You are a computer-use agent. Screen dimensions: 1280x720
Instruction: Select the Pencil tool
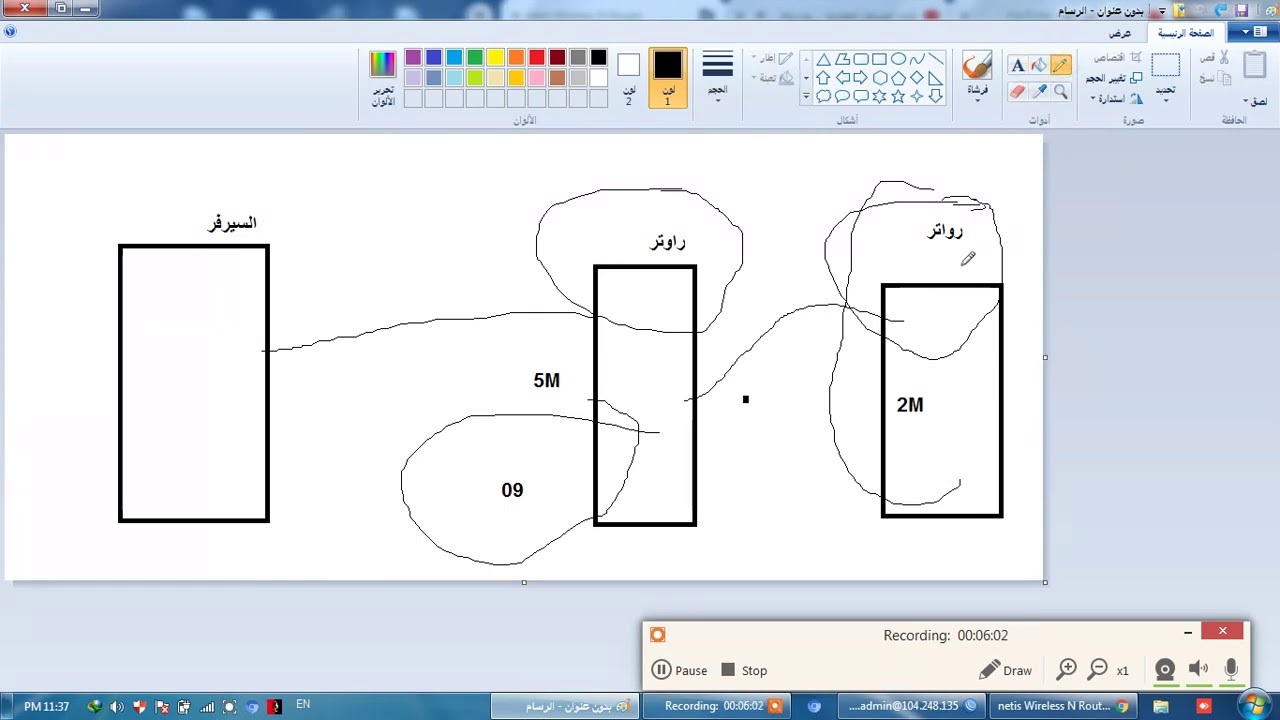click(1061, 66)
